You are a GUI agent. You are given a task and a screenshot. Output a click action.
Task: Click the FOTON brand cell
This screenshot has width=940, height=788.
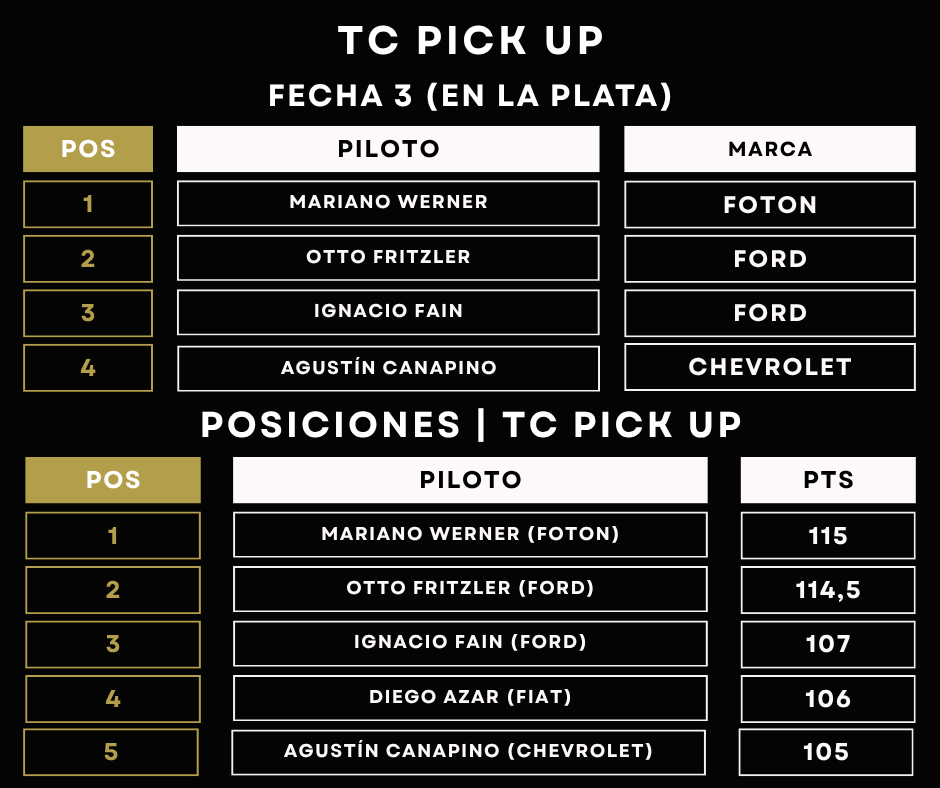[x=769, y=205]
